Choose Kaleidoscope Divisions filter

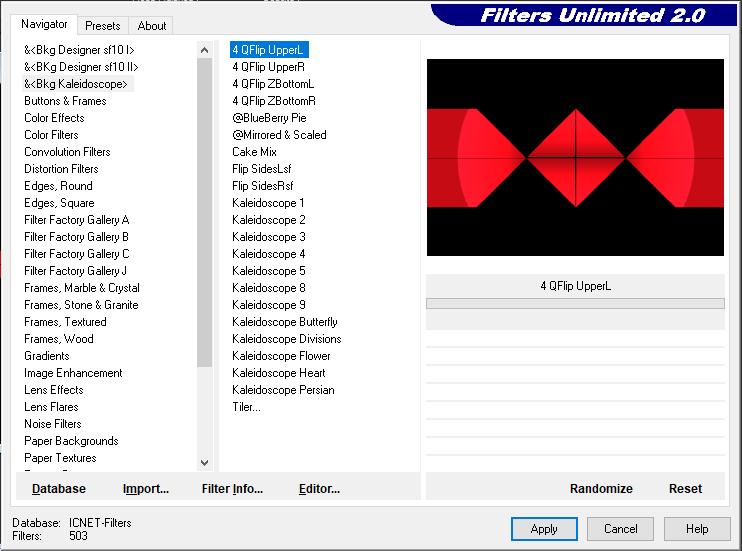[x=287, y=339]
